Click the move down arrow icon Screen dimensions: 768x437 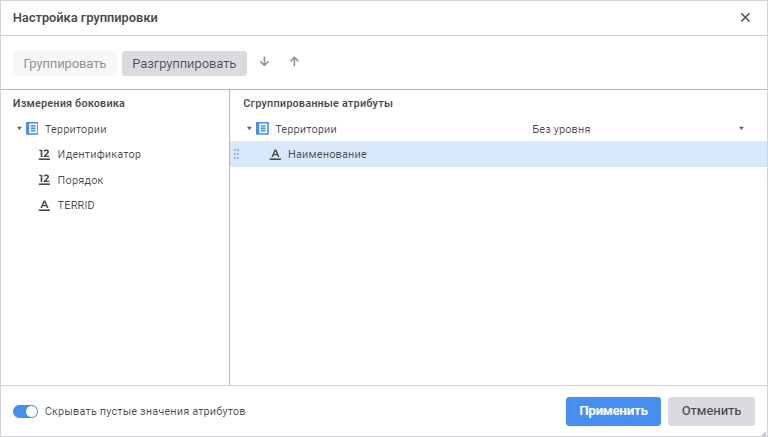(x=264, y=62)
